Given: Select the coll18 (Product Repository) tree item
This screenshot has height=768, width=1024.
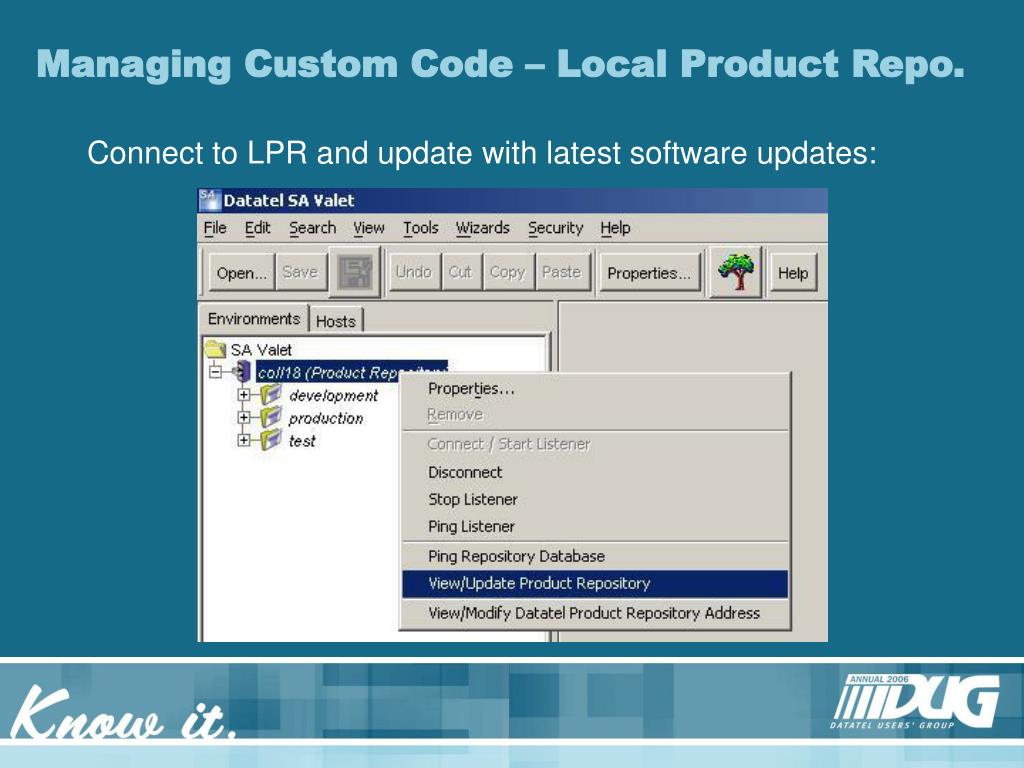Looking at the screenshot, I should click(x=327, y=372).
